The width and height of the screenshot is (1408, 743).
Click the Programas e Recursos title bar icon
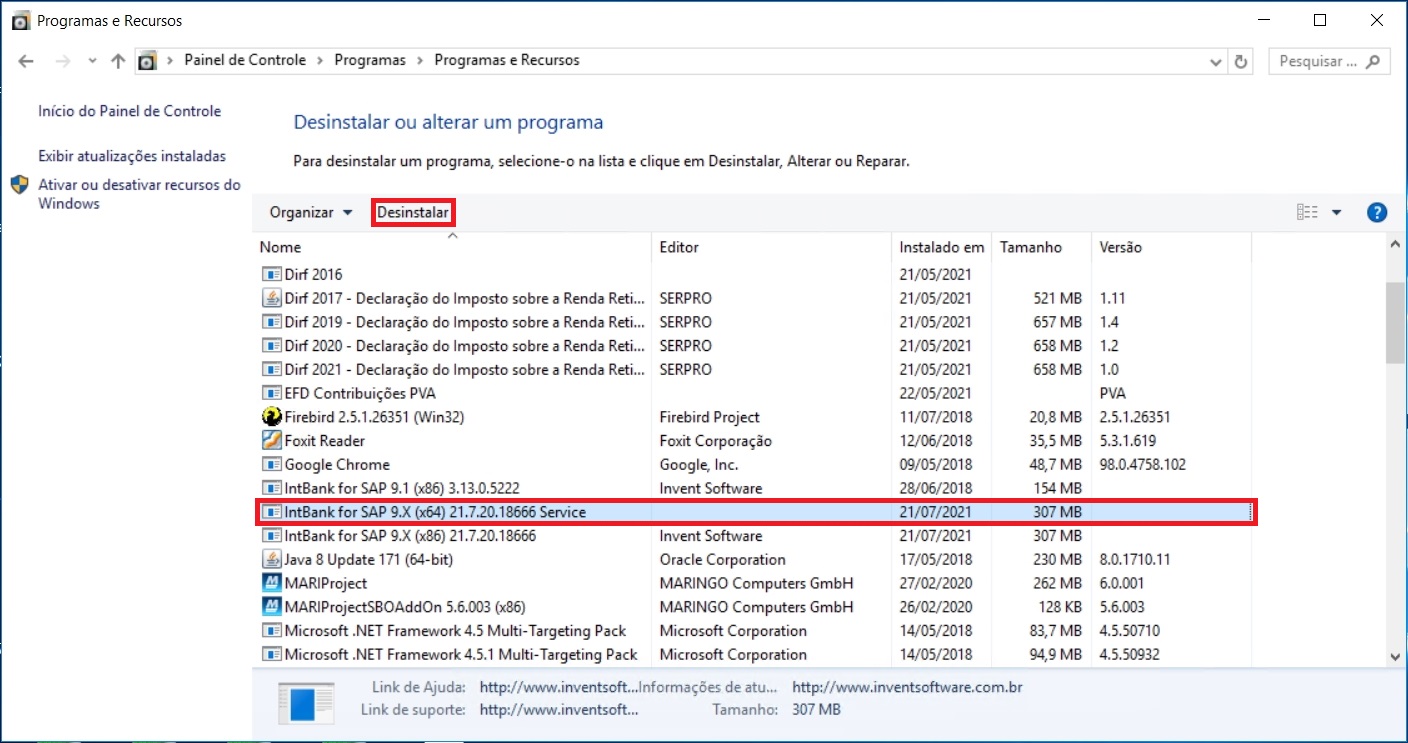[20, 21]
